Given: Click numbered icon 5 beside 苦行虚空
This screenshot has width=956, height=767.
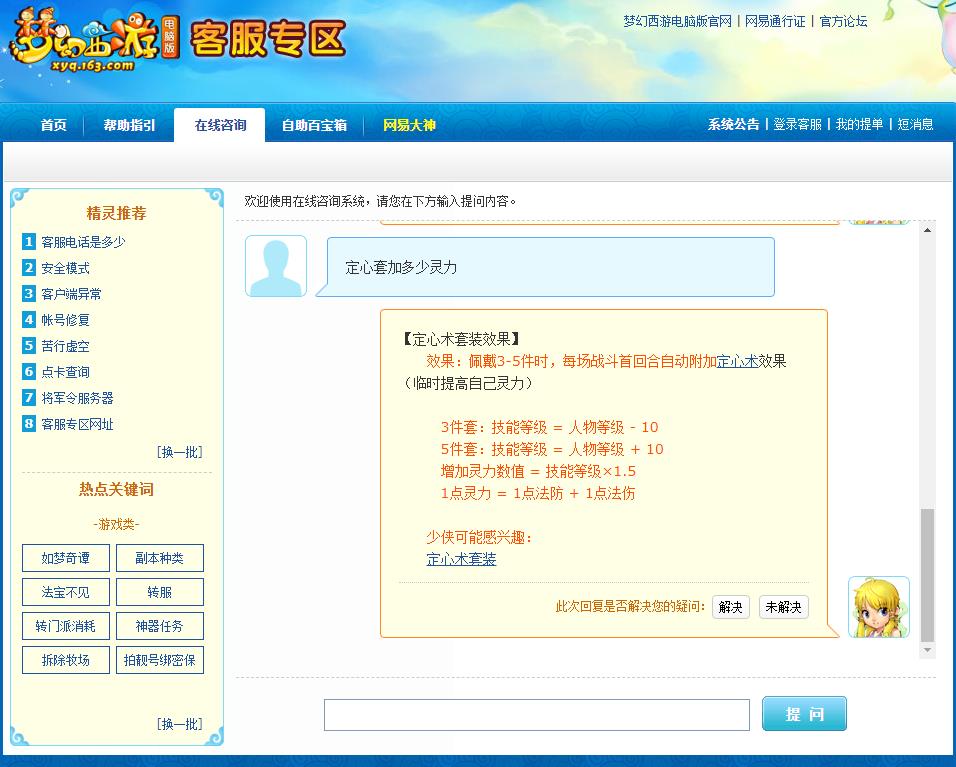Looking at the screenshot, I should (29, 346).
